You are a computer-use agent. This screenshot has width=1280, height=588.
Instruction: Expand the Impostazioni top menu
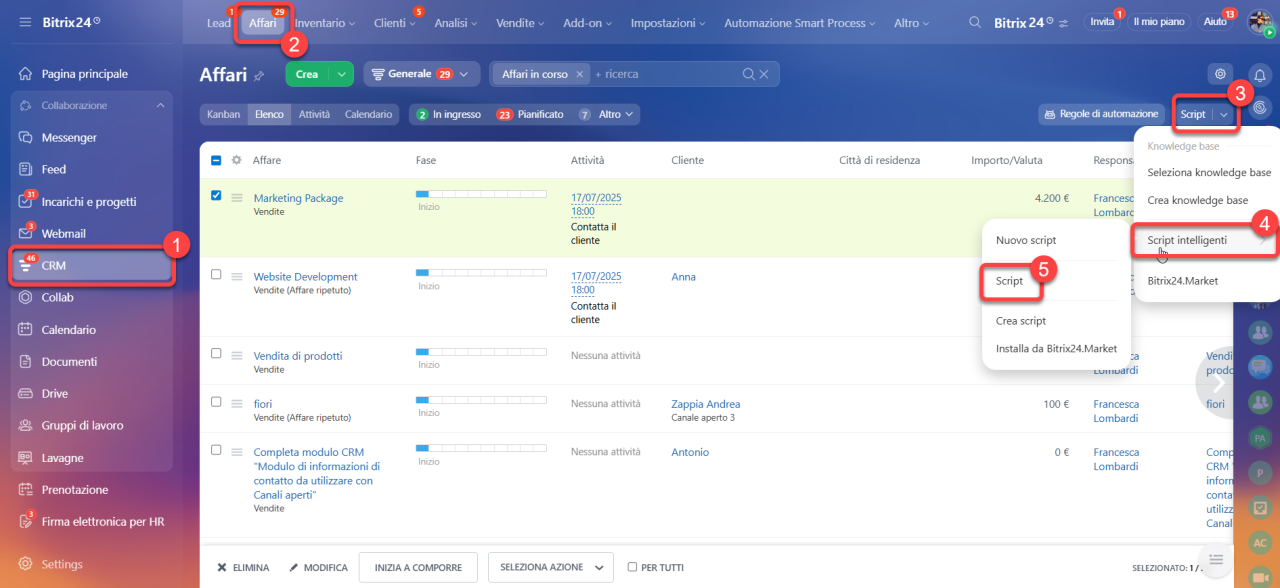667,23
